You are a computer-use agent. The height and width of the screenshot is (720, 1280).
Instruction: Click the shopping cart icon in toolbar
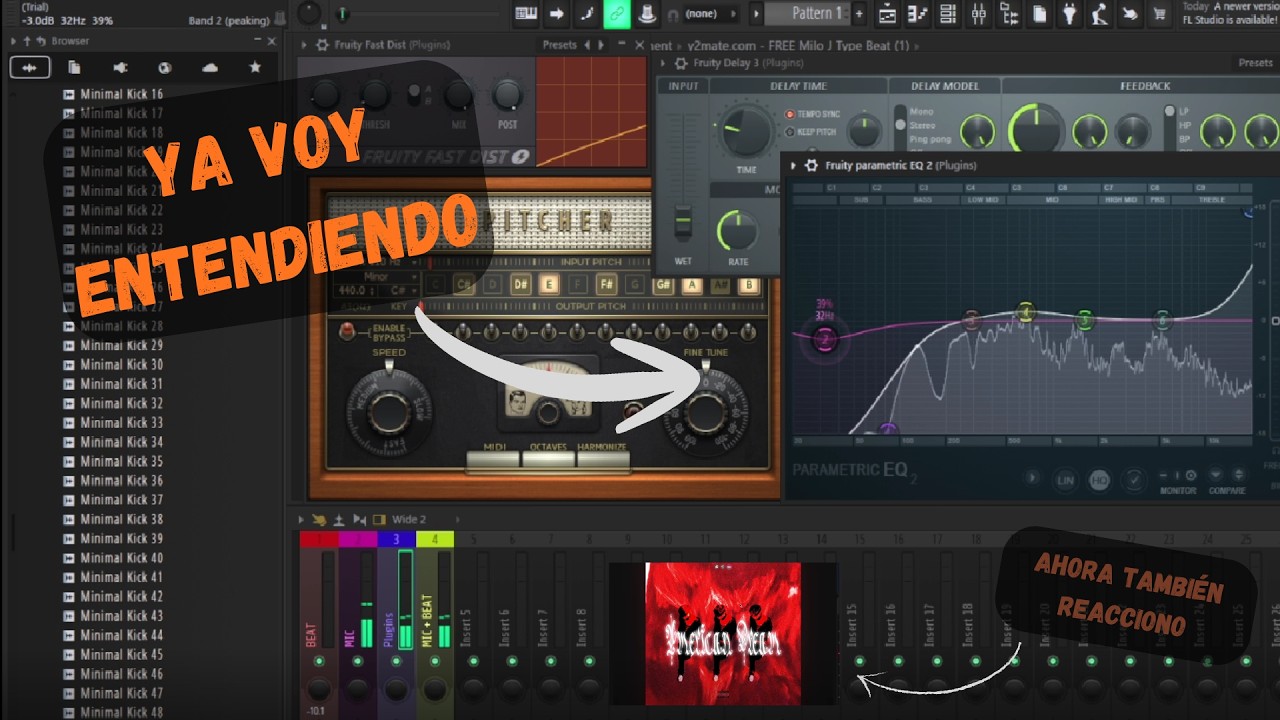[x=1160, y=13]
